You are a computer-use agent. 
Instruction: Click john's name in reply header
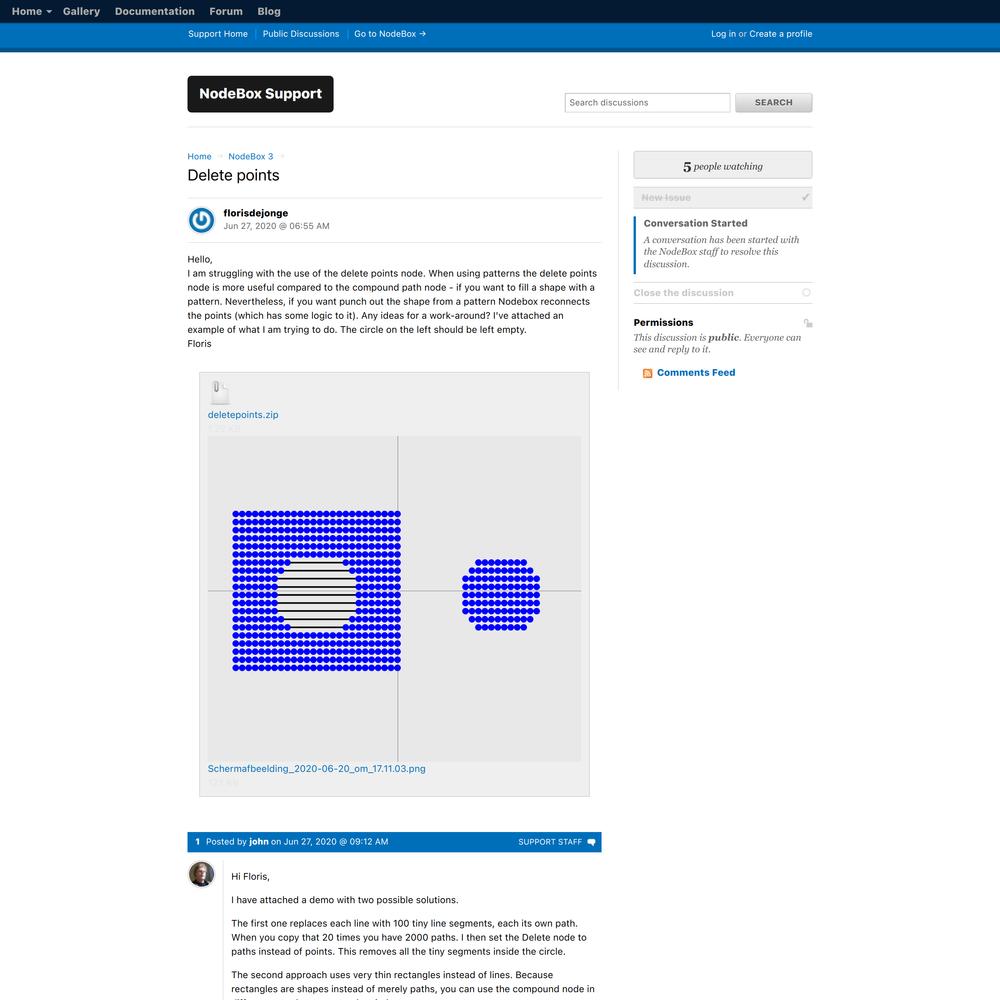pos(258,842)
